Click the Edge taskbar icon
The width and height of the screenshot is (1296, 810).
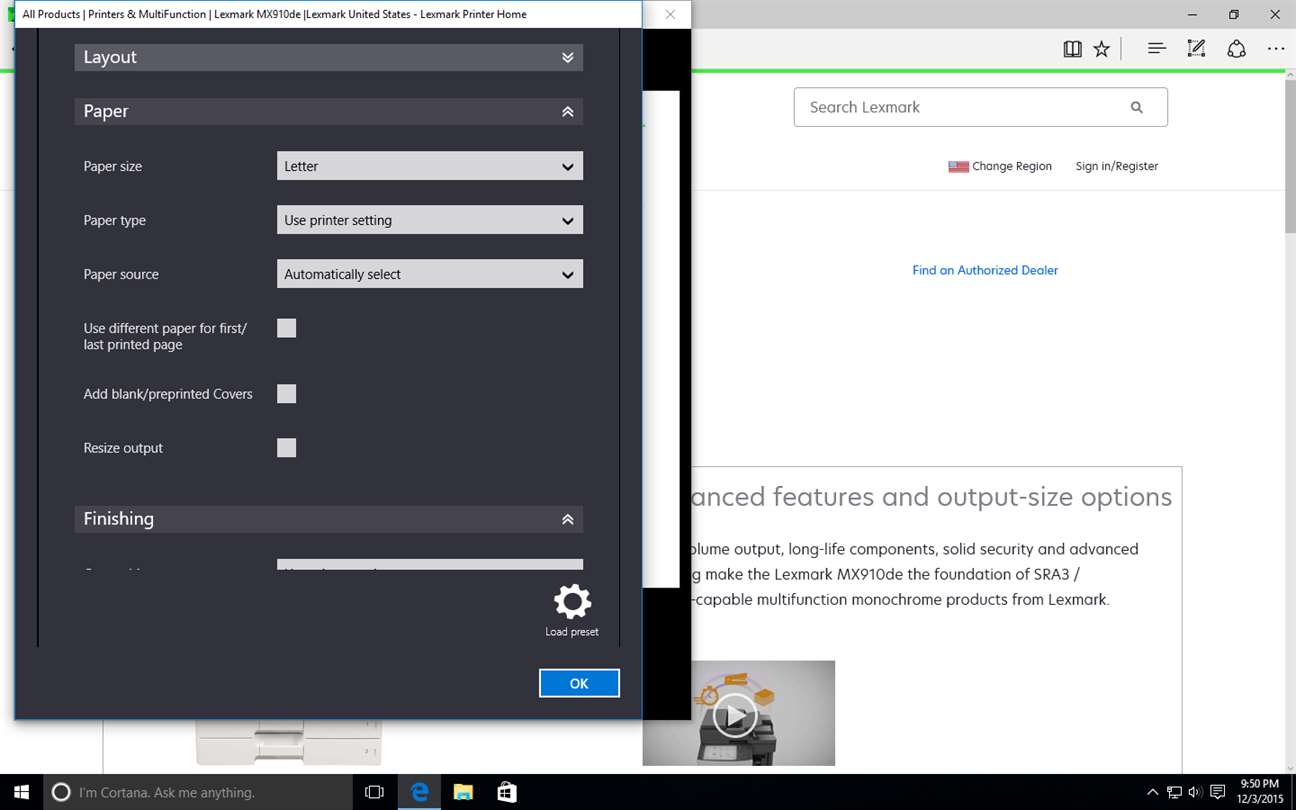pyautogui.click(x=419, y=792)
